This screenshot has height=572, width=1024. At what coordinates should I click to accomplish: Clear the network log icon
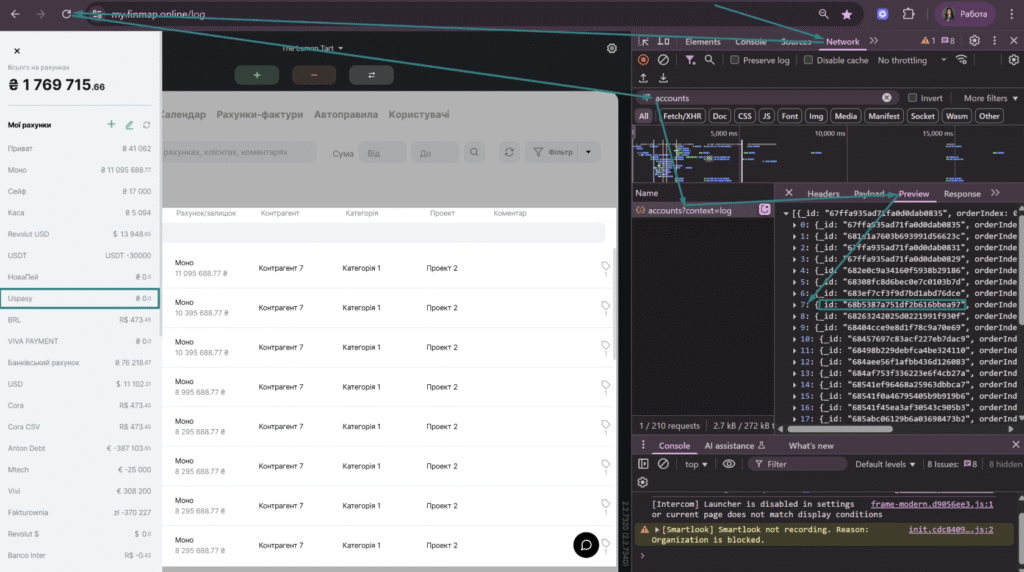click(x=663, y=59)
